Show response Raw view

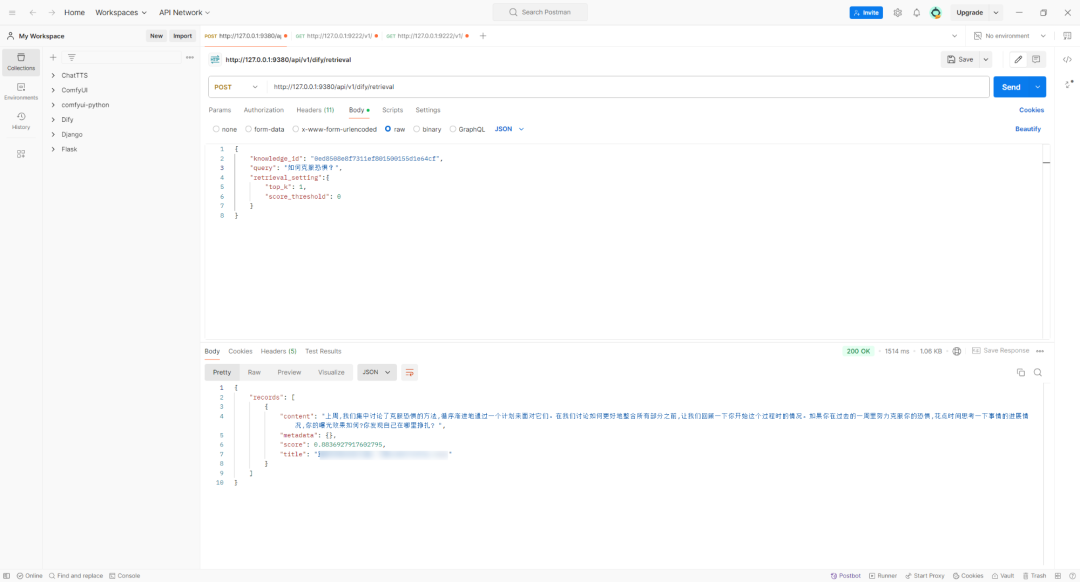click(254, 373)
